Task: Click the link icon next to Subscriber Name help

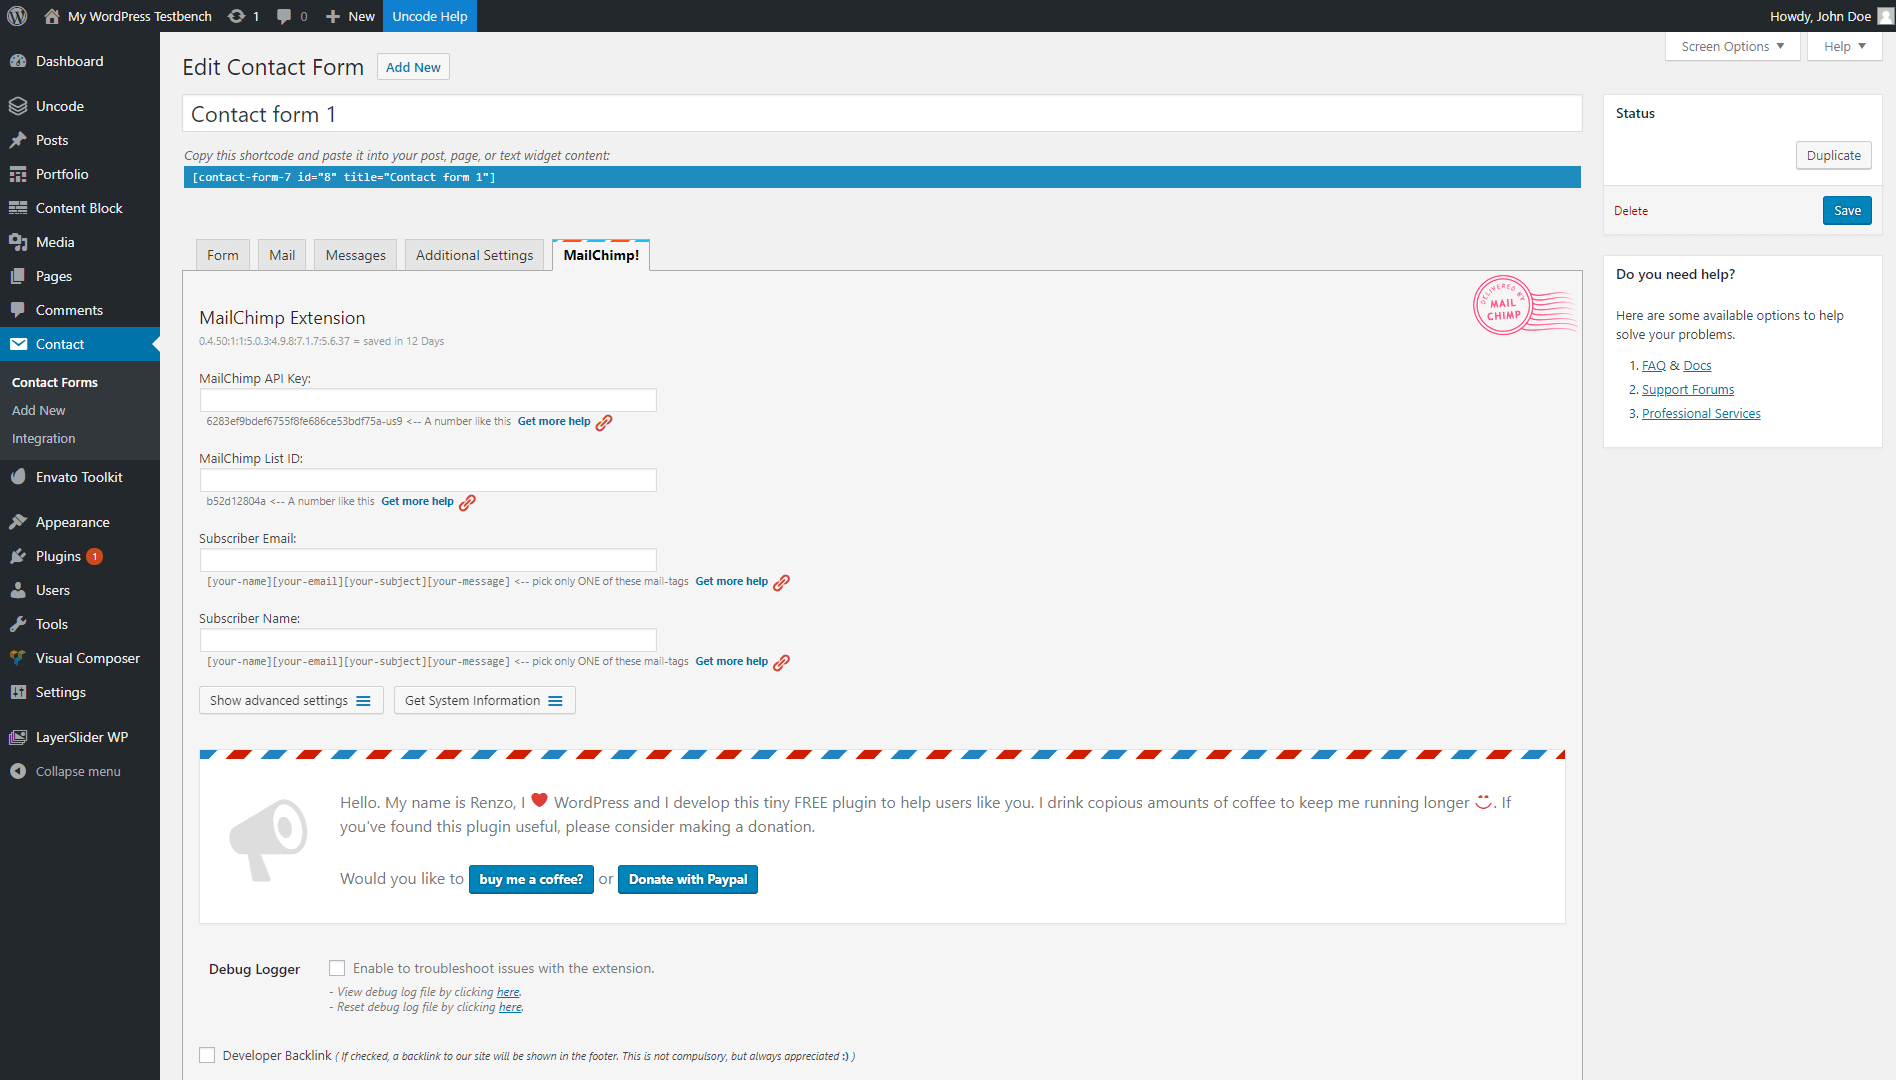Action: click(782, 663)
